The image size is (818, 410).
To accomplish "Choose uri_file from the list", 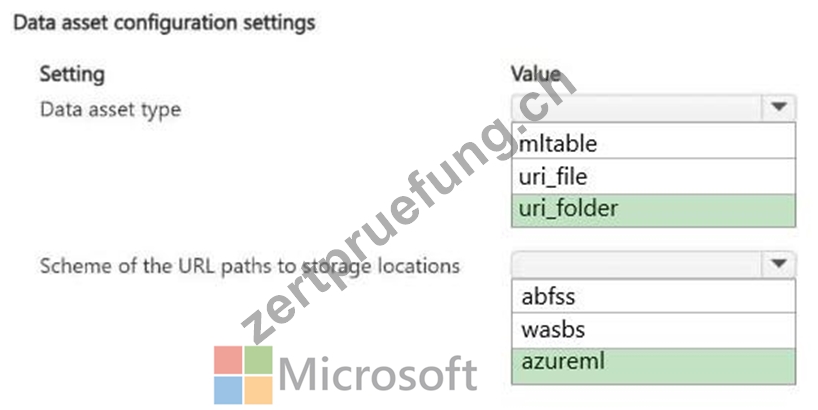I will 654,176.
